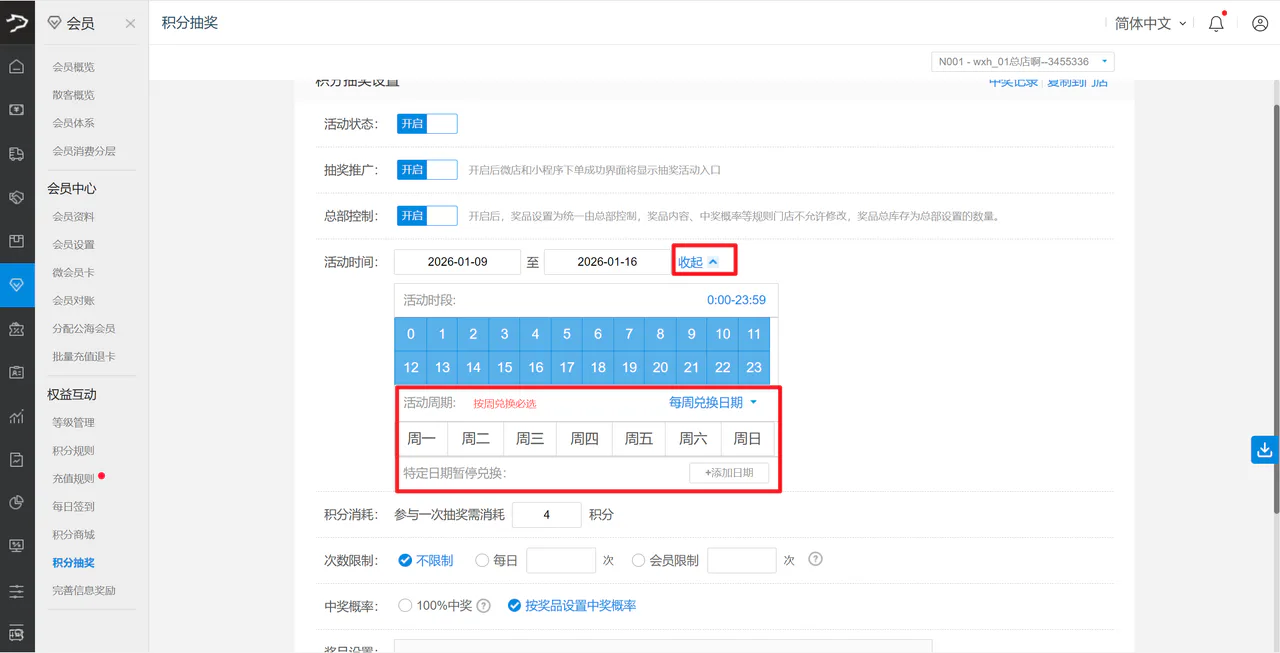Click the clipboard checklist icon in the rail
This screenshot has height=653, width=1280.
(17, 459)
